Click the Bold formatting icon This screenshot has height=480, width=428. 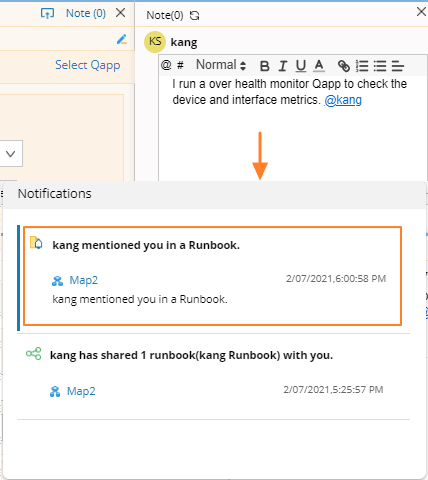coord(265,66)
